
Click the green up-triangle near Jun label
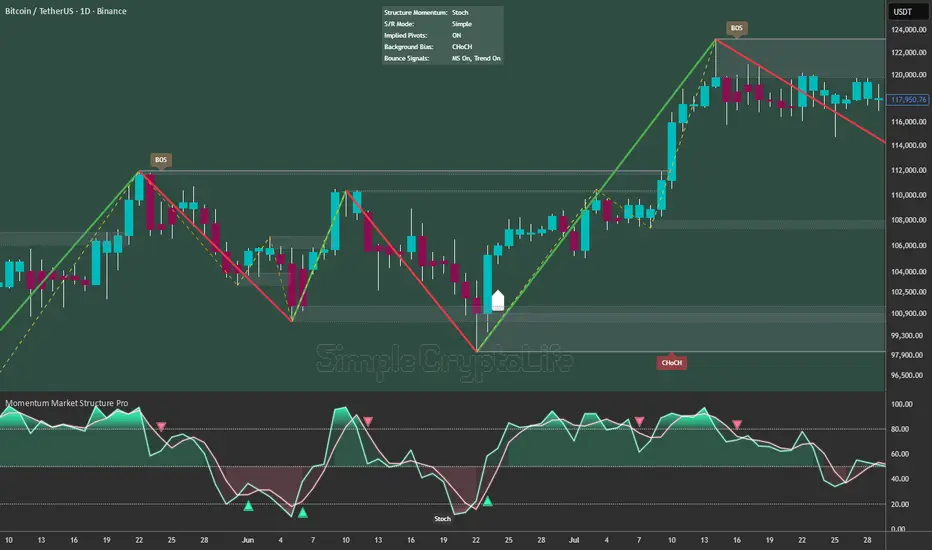[x=248, y=506]
